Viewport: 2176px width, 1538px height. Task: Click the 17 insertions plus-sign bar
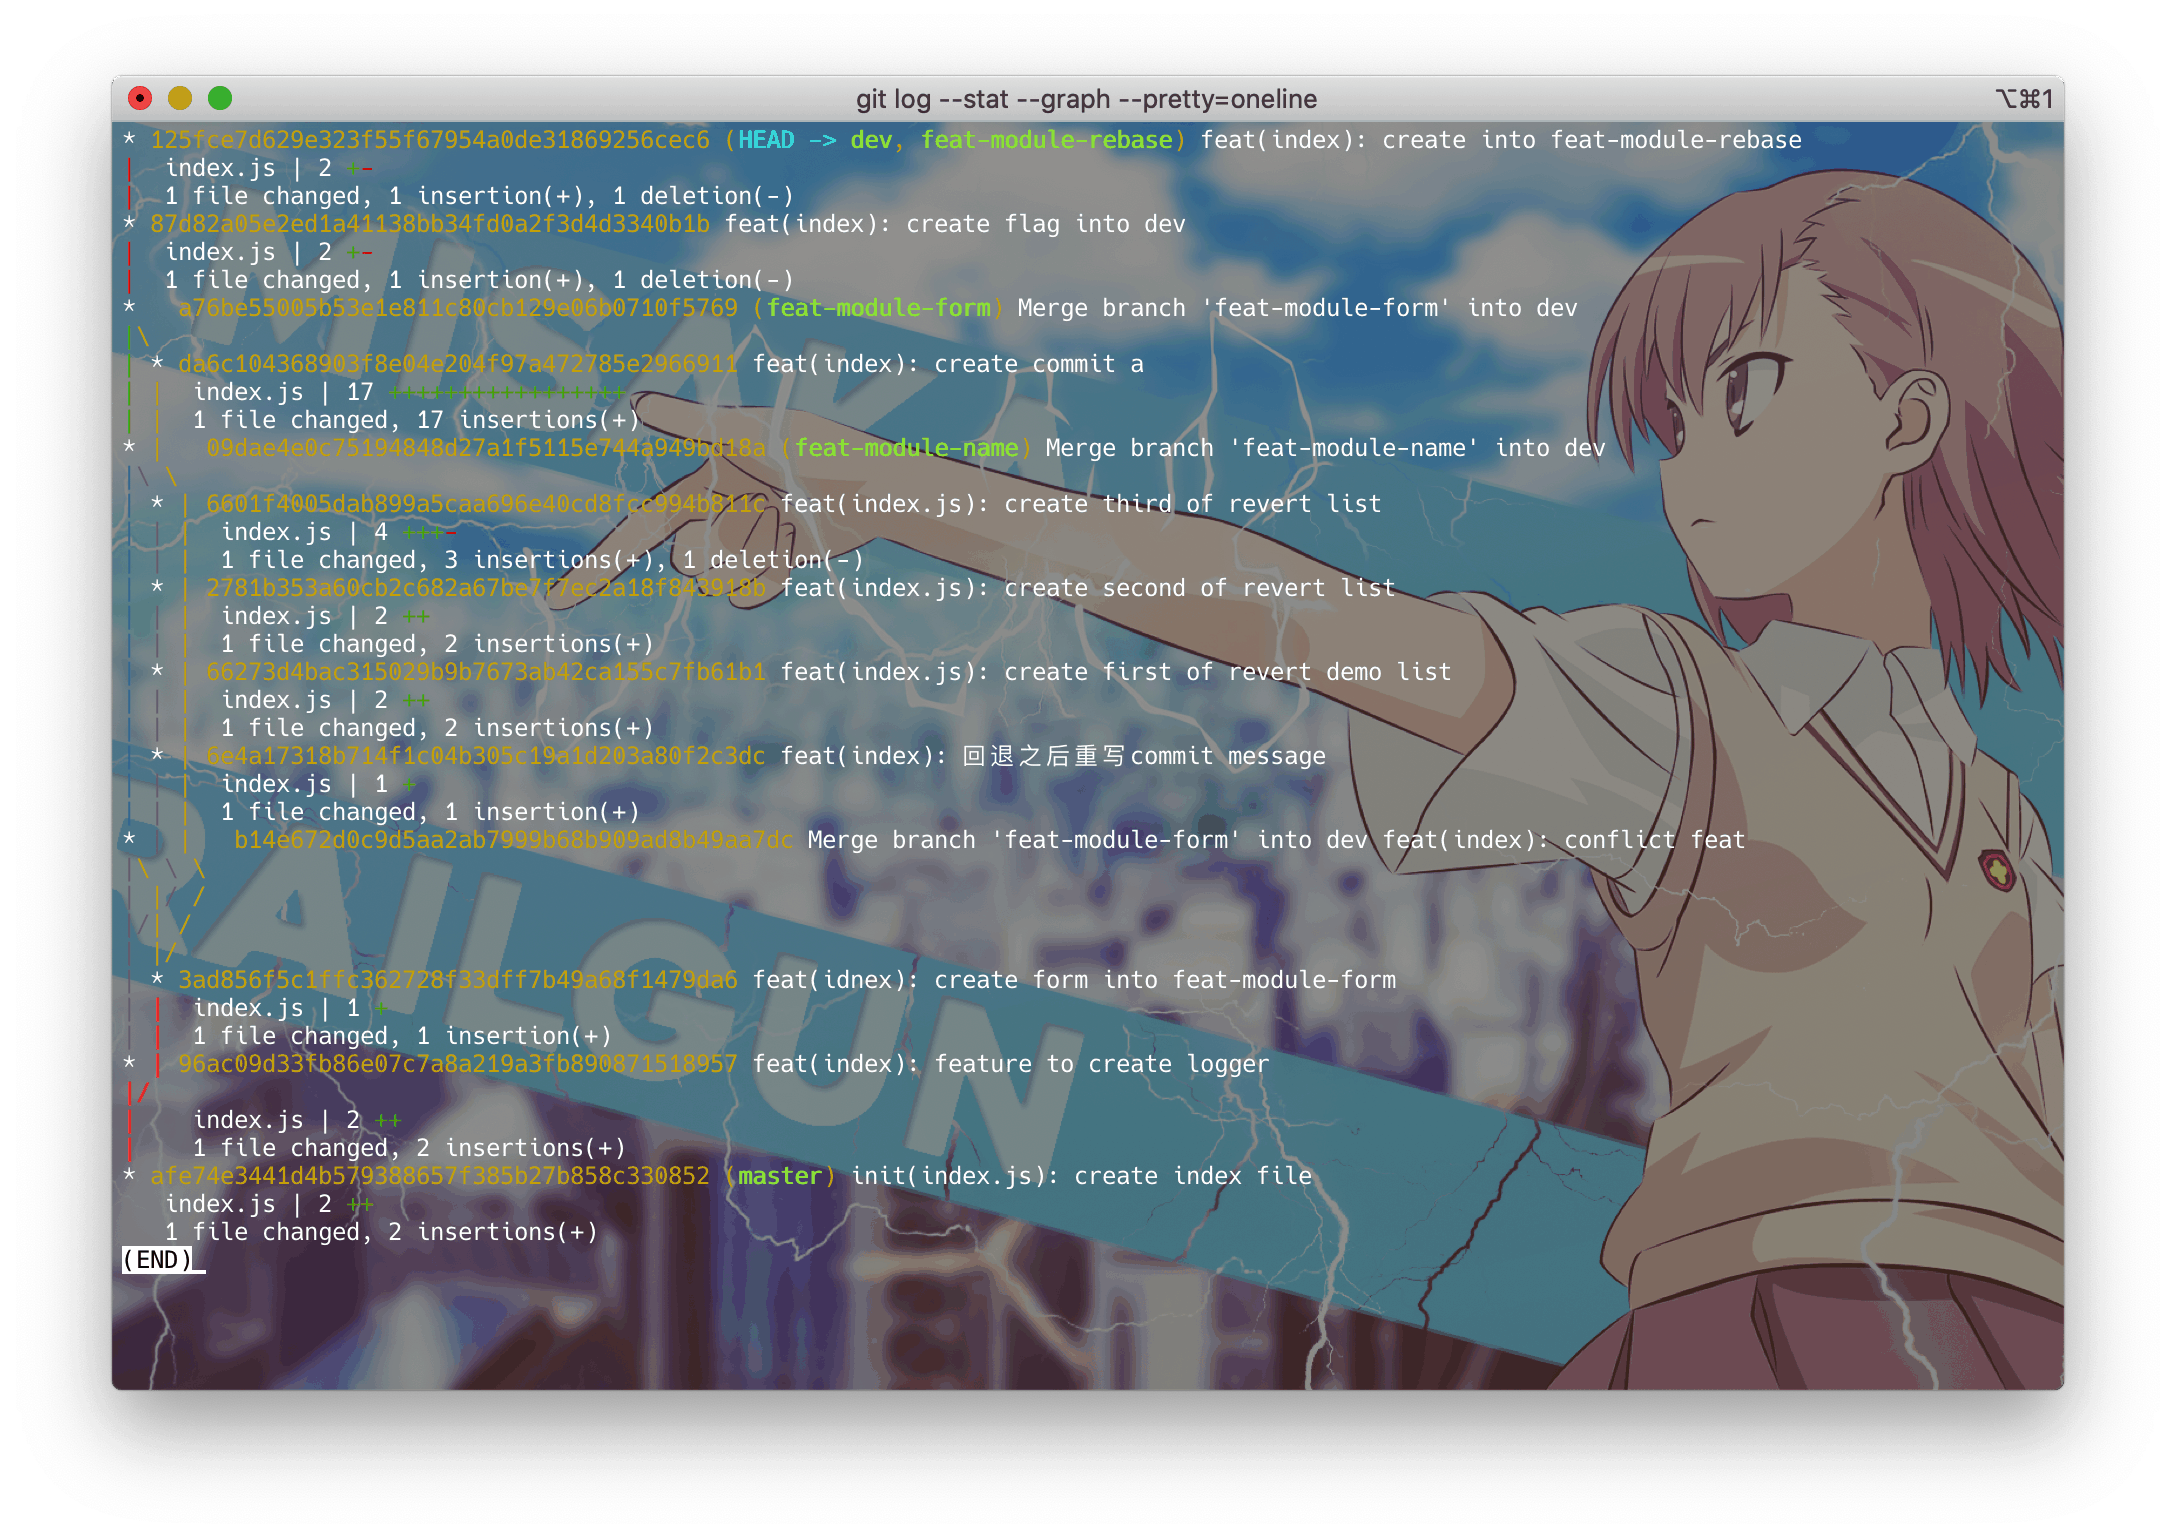pos(508,392)
